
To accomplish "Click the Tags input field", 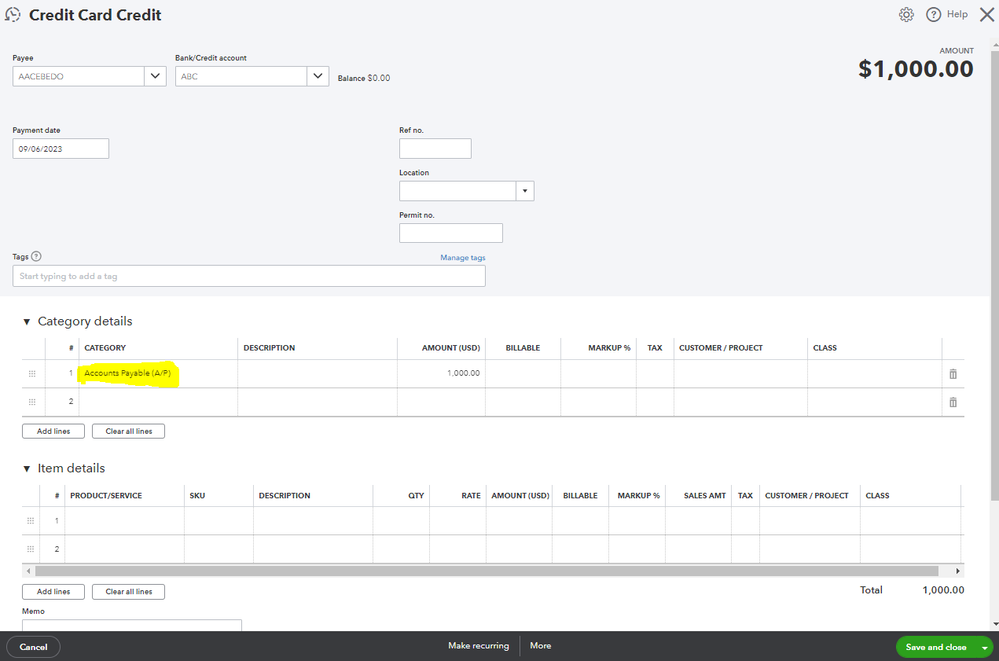I will (249, 276).
